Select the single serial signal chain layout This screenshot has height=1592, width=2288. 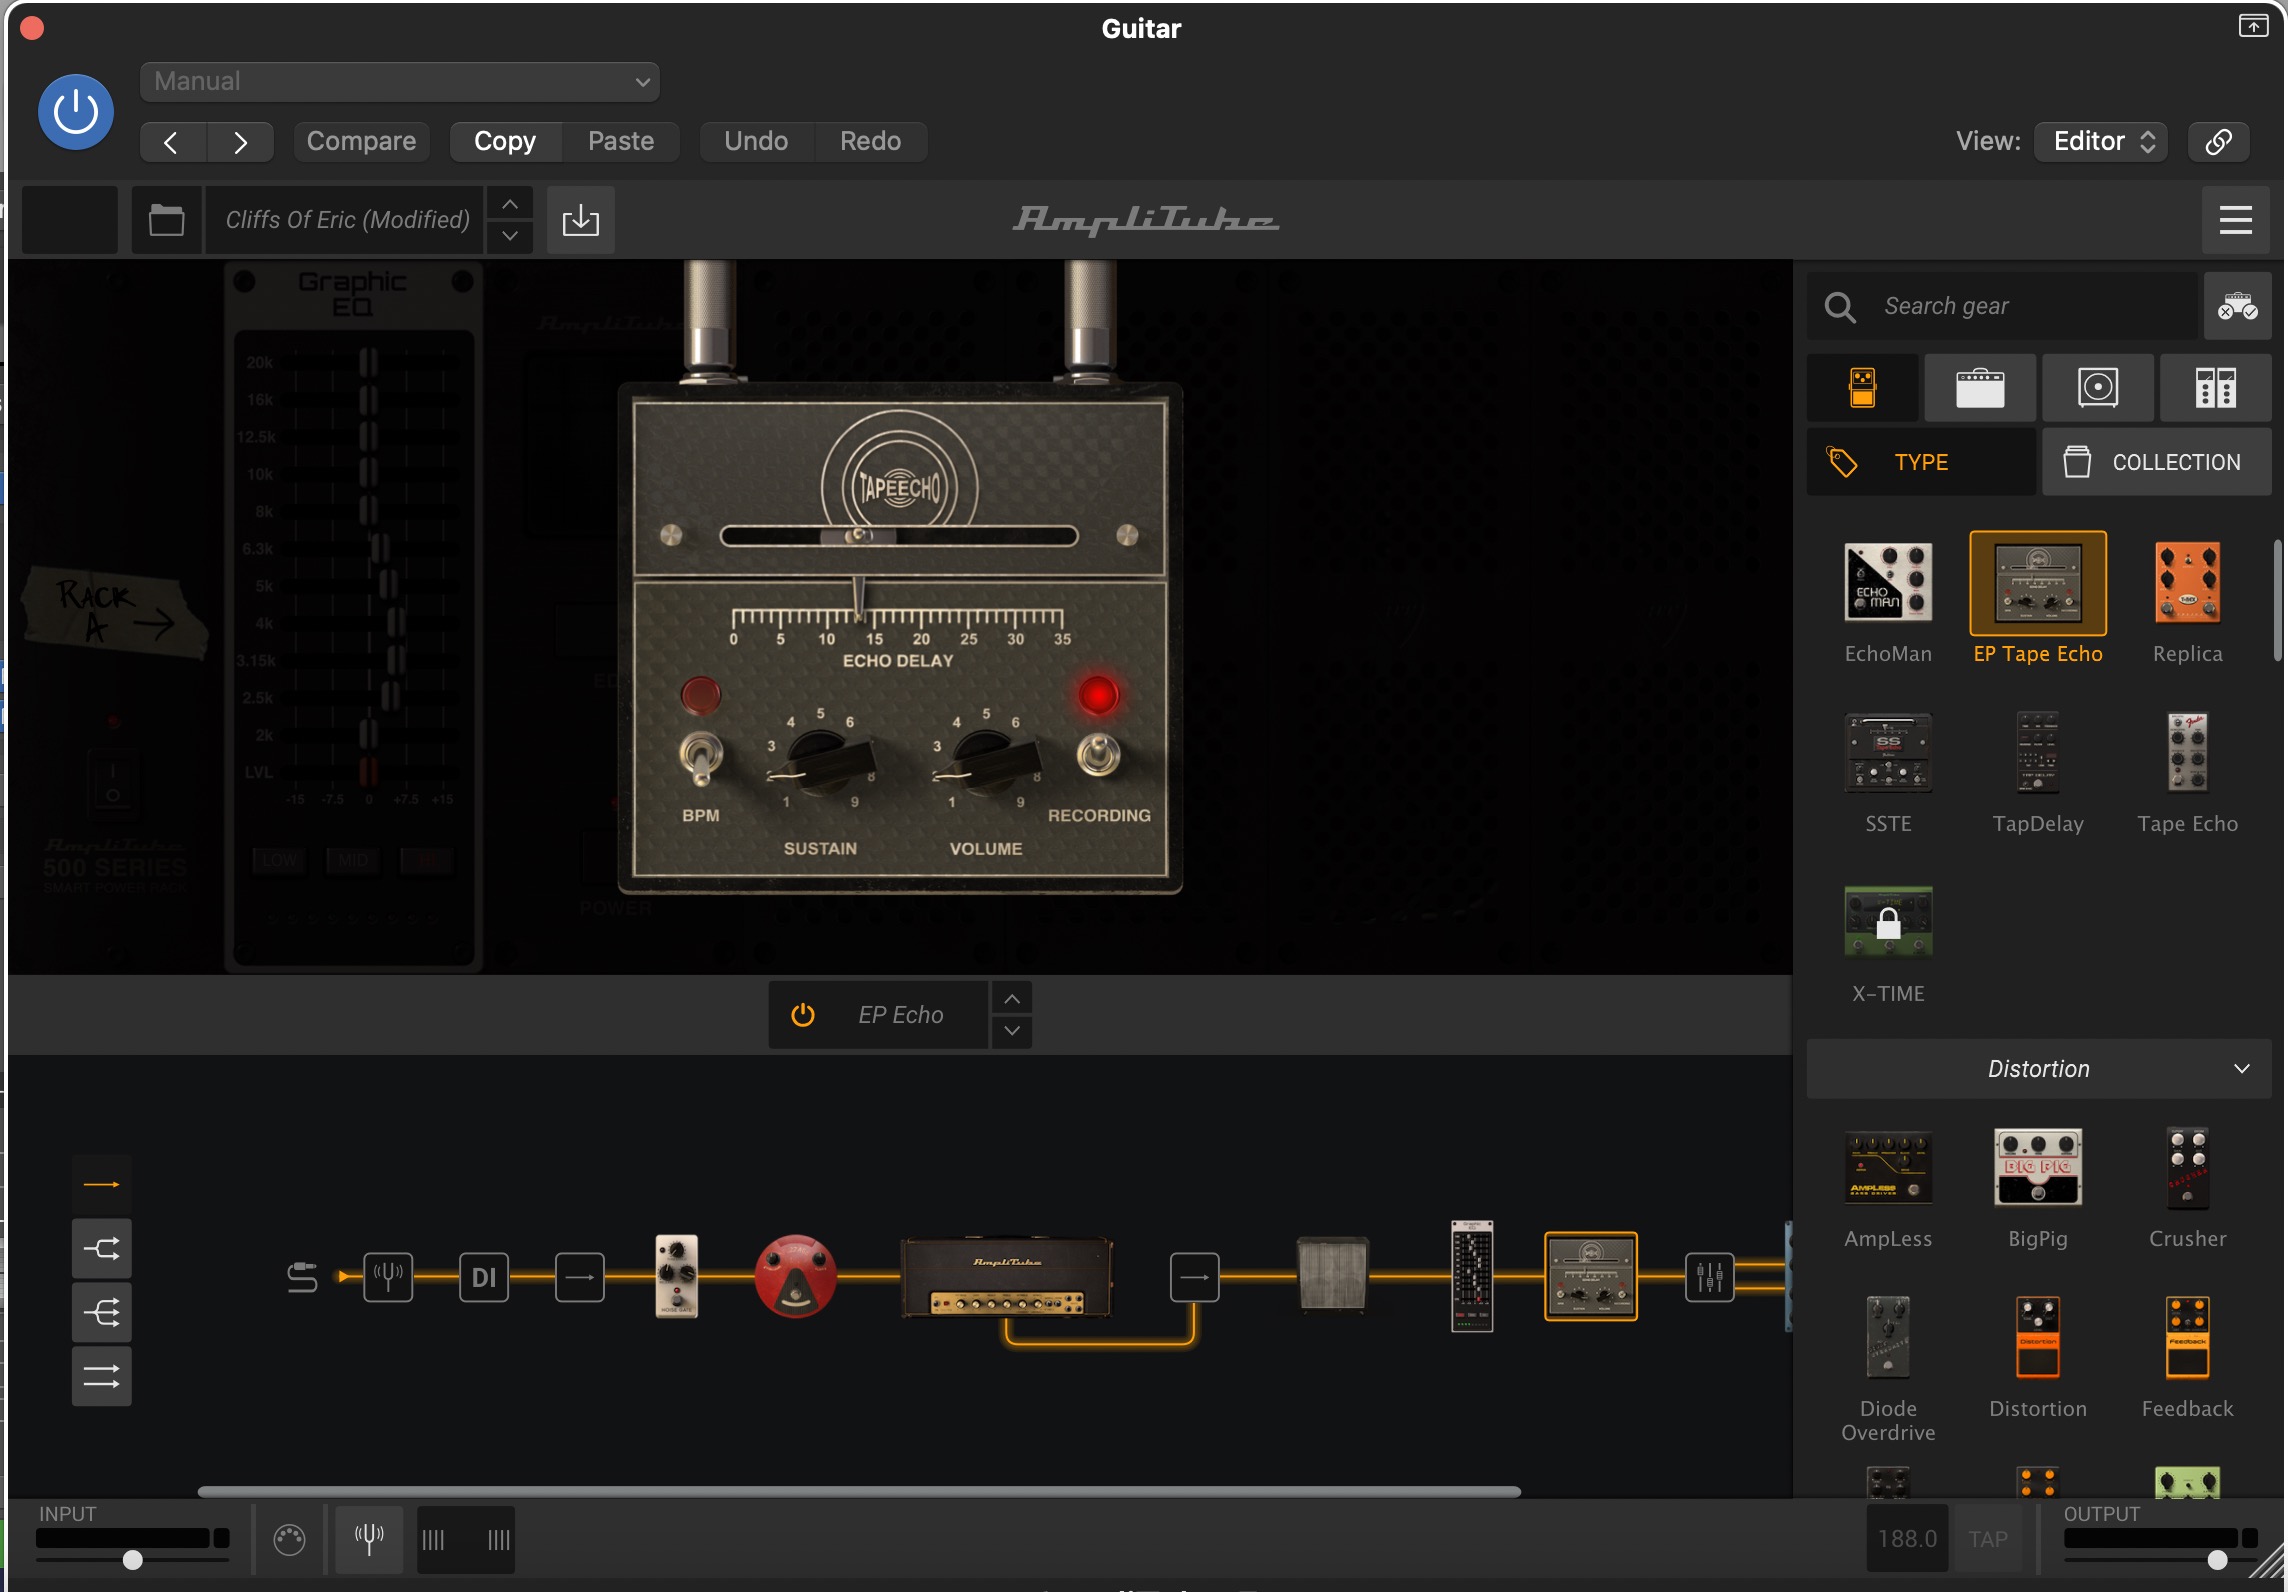[x=101, y=1185]
